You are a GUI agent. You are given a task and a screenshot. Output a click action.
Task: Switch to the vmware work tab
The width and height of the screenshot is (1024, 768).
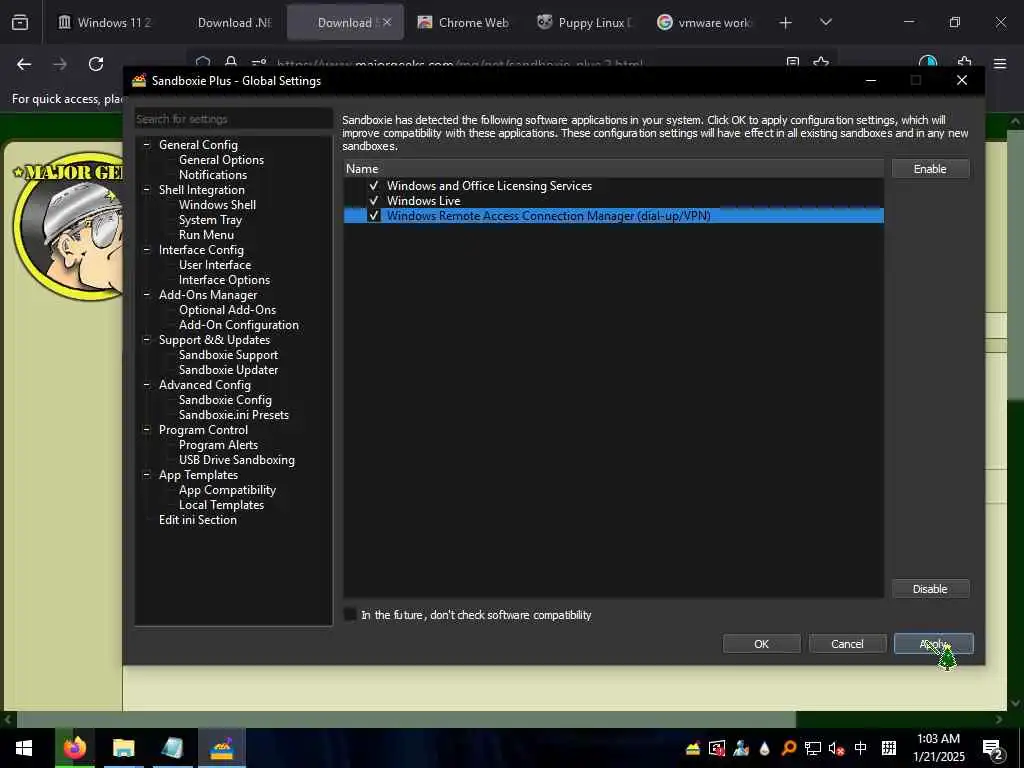click(705, 22)
